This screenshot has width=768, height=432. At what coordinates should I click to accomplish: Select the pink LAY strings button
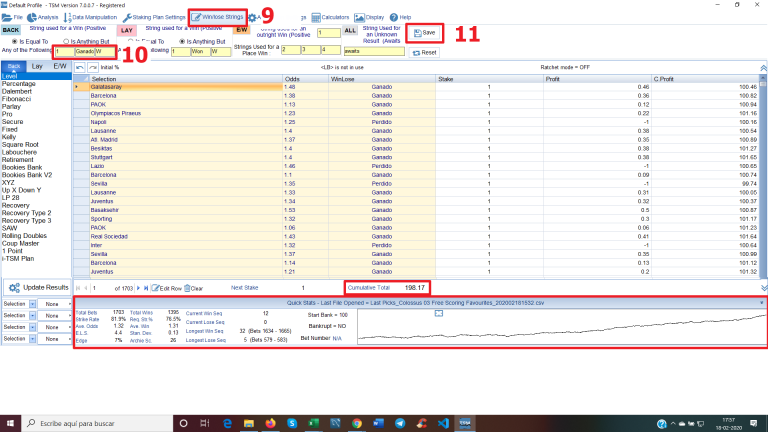[126, 30]
